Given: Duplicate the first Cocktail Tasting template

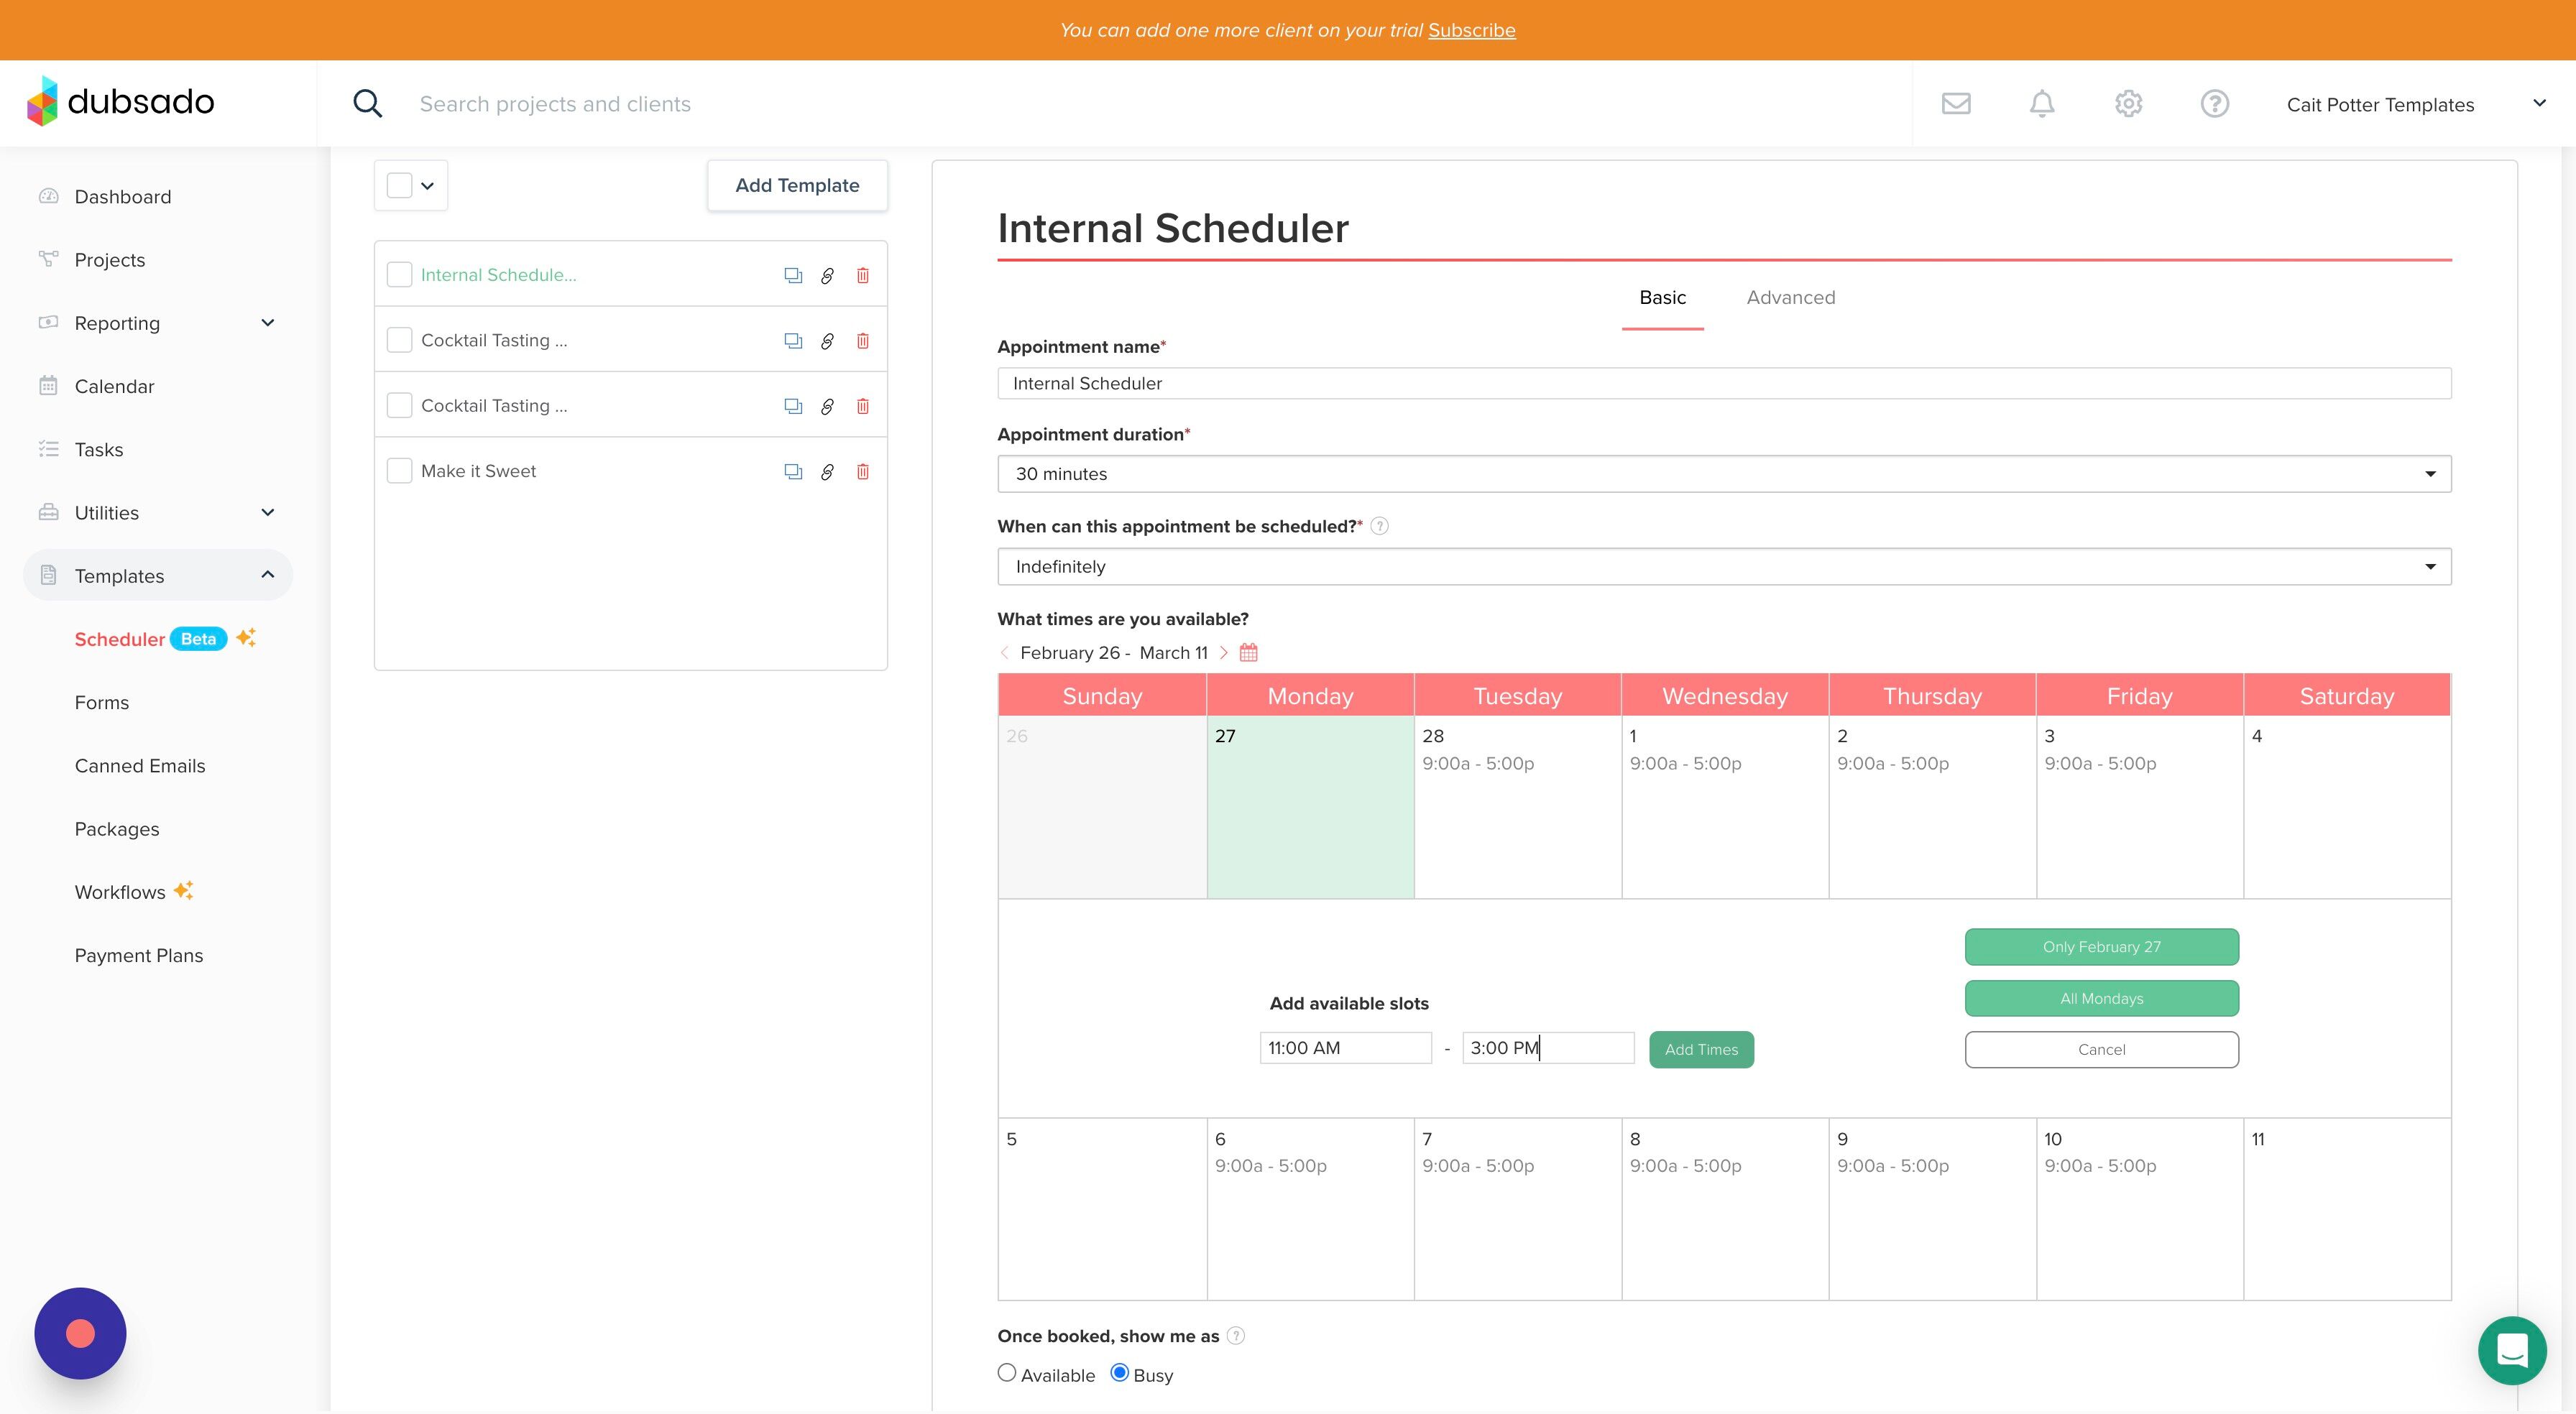Looking at the screenshot, I should [793, 341].
